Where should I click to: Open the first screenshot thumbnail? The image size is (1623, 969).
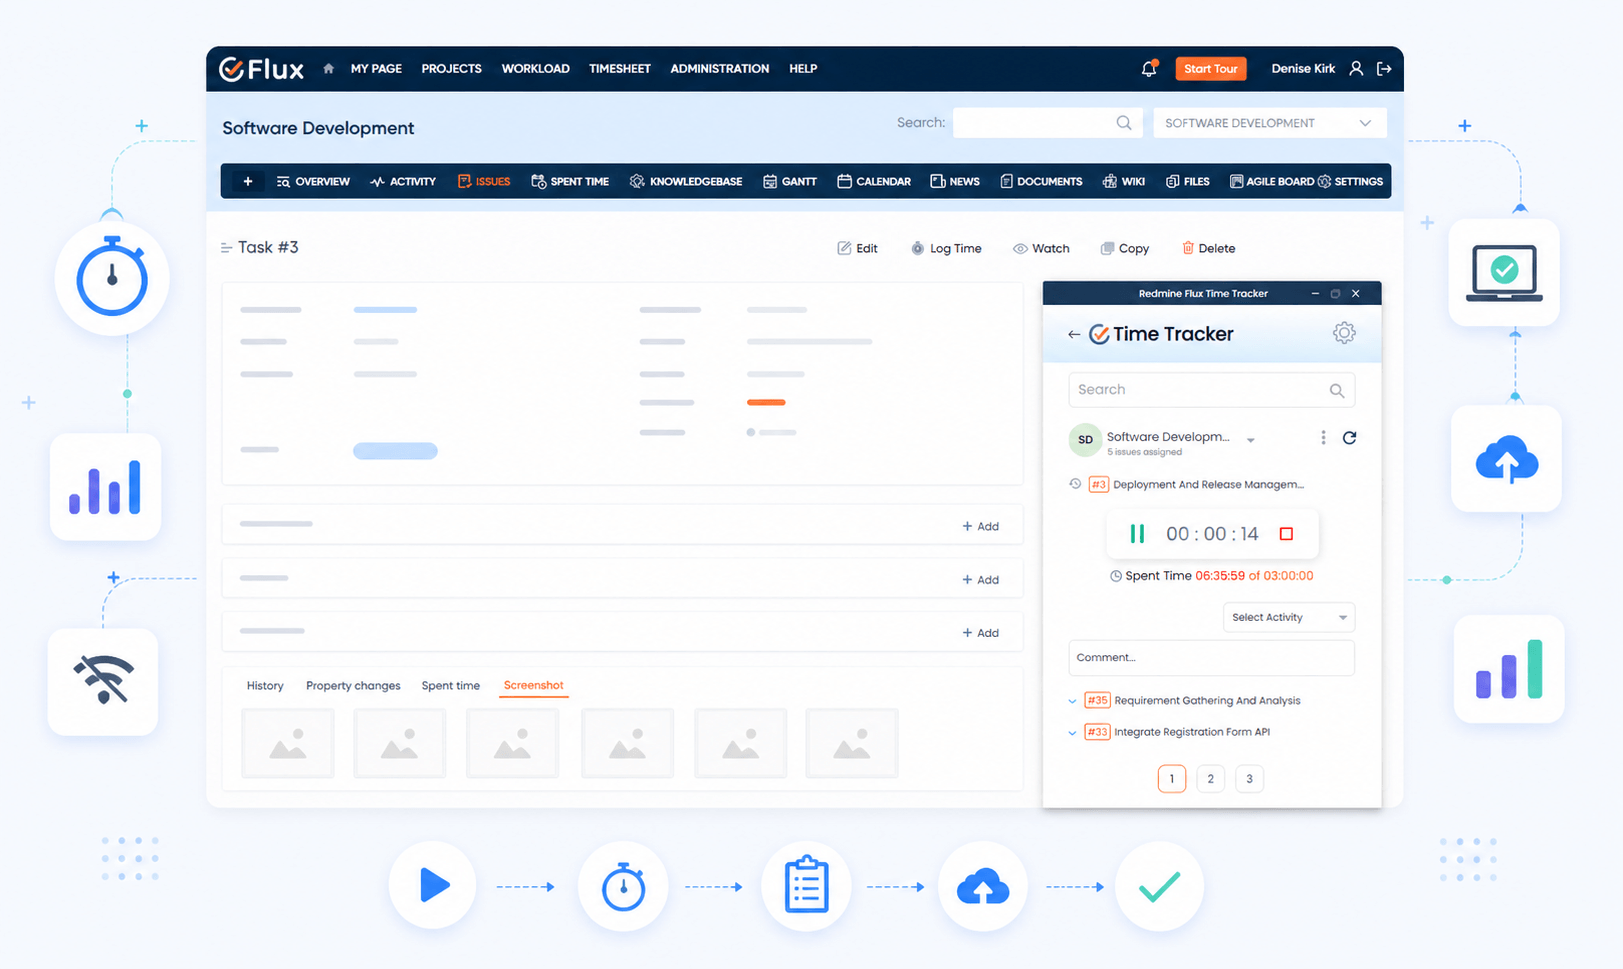tap(288, 743)
